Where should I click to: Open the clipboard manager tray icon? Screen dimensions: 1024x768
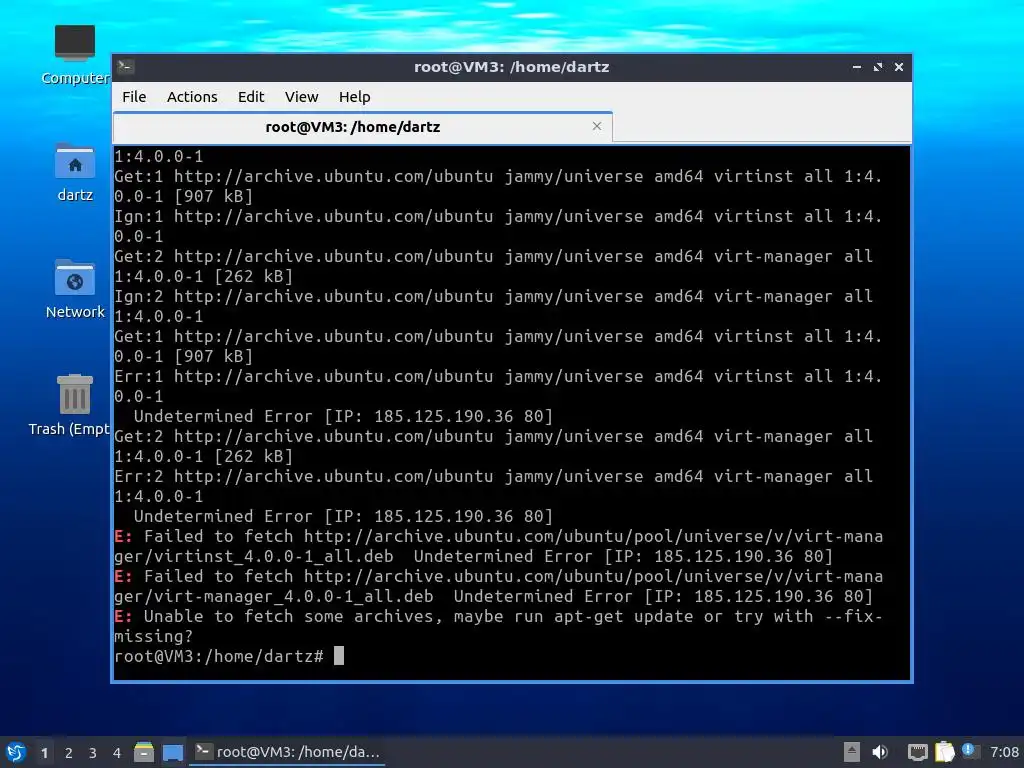(944, 752)
